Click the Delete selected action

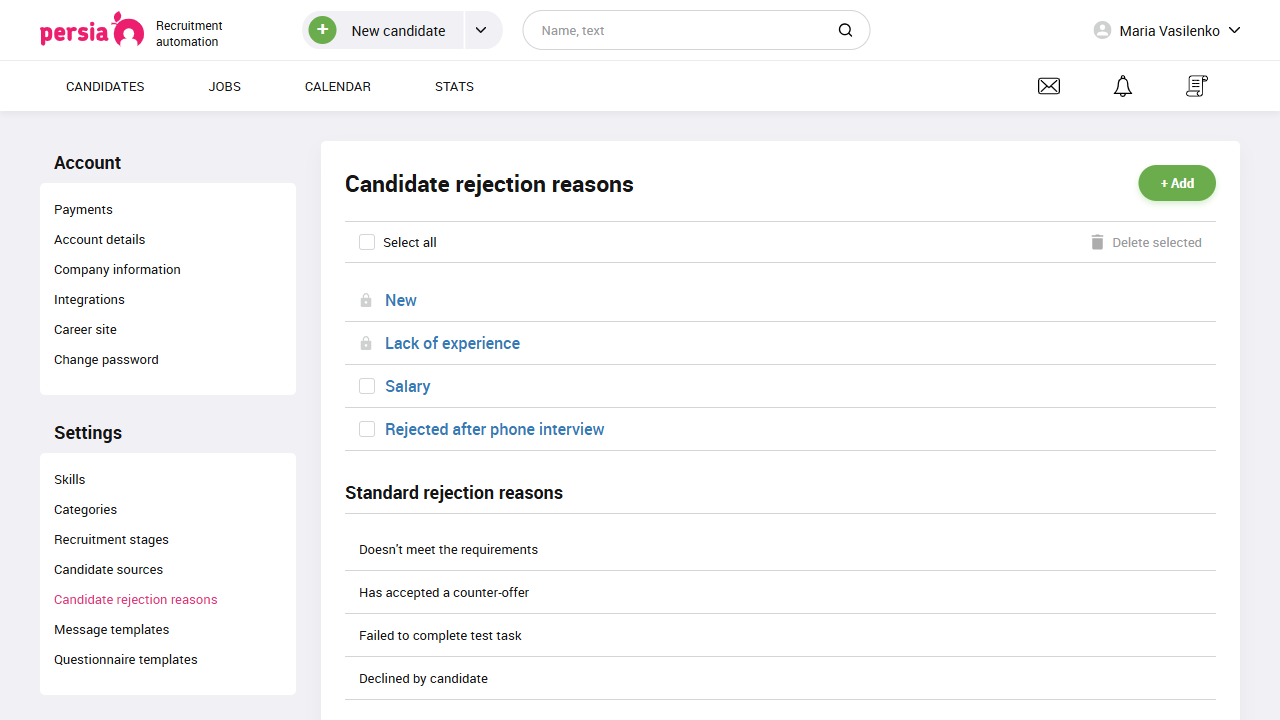(x=1155, y=242)
